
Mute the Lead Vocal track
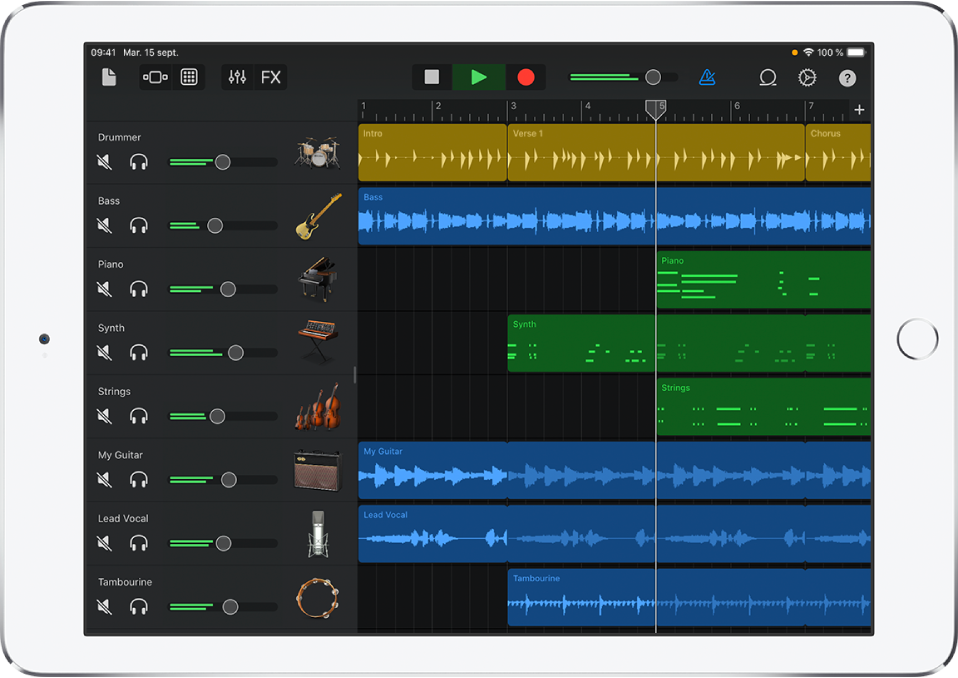coord(104,543)
